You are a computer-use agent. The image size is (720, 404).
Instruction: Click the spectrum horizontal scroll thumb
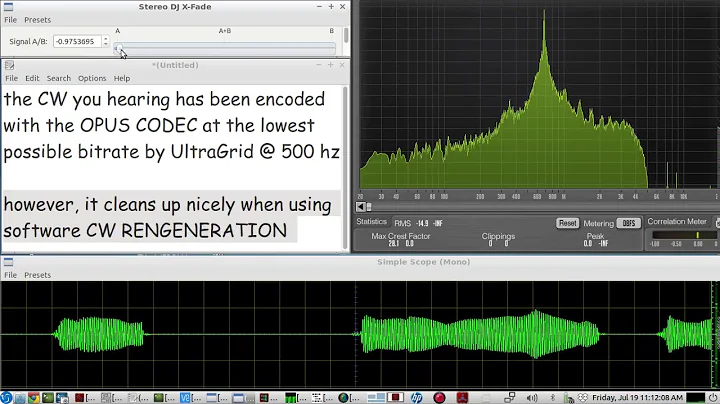[x=368, y=207]
